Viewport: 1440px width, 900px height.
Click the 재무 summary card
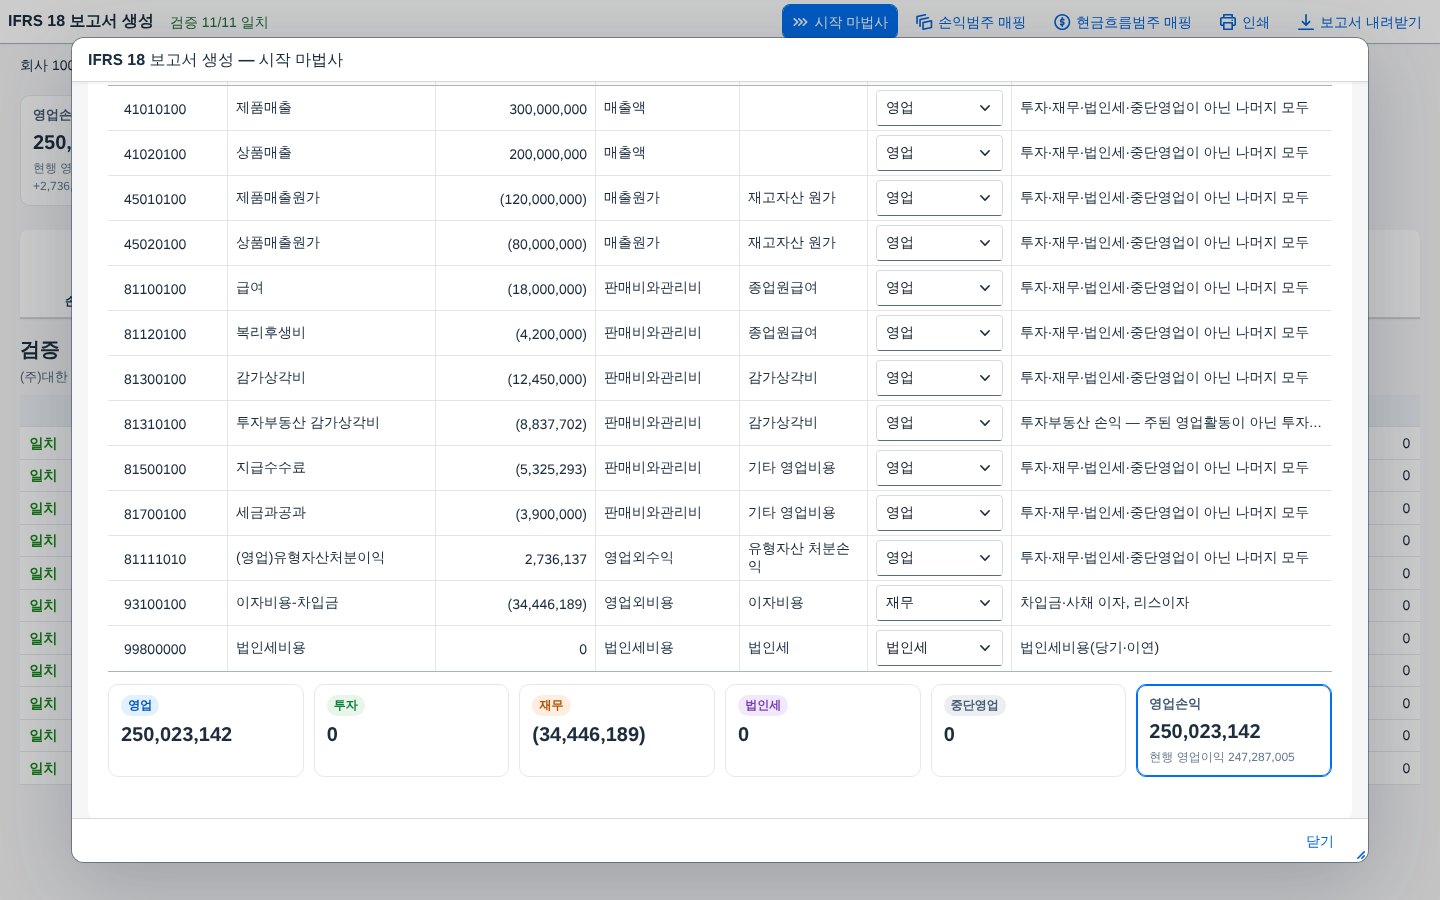pos(617,730)
